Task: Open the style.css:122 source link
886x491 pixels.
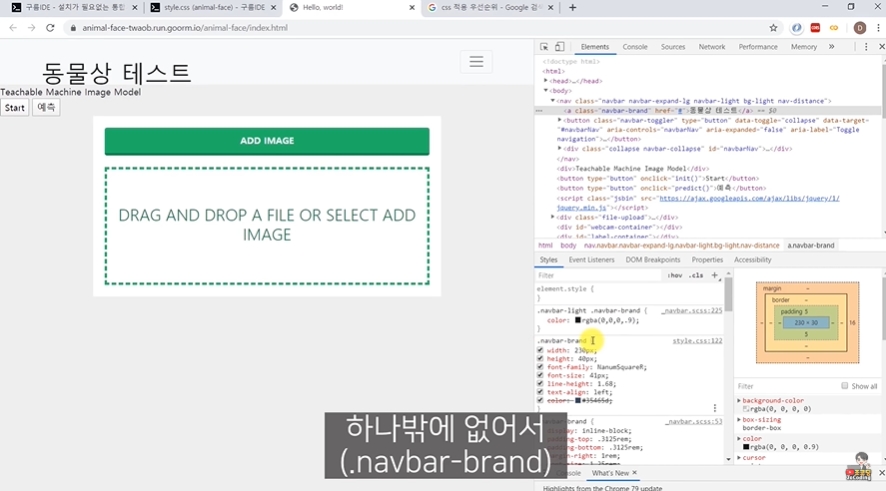Action: 697,341
